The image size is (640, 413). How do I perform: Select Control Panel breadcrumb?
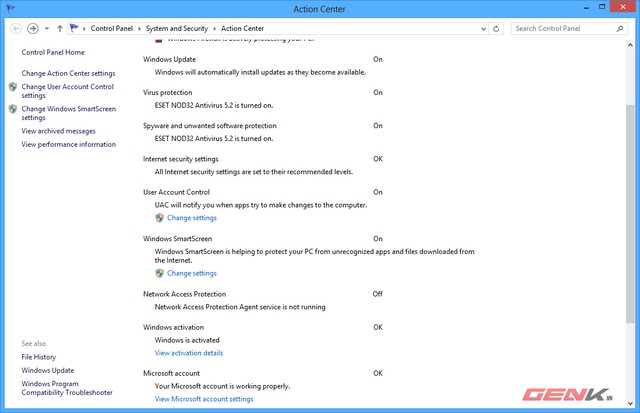[x=112, y=29]
